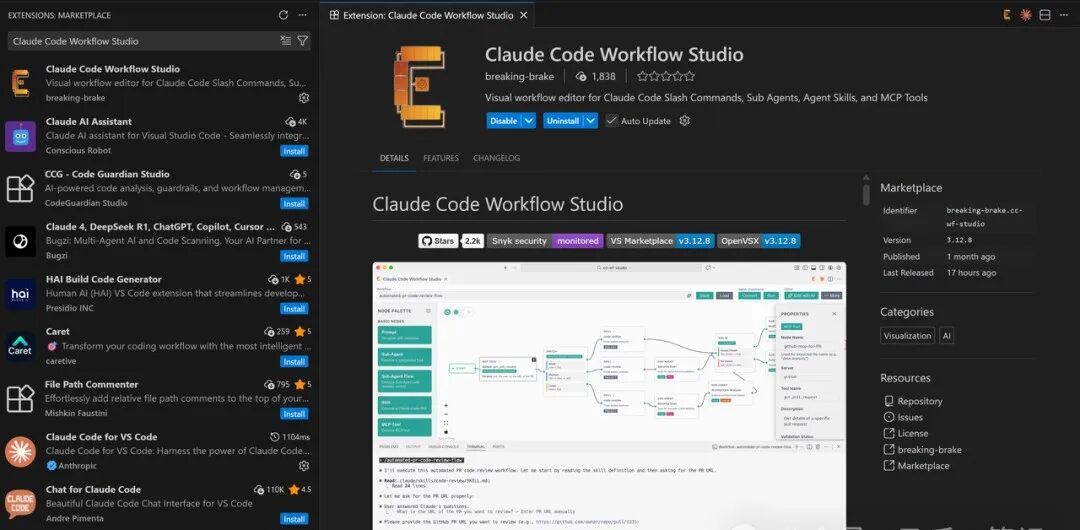Split the editor layout
Viewport: 1080px width, 530px height.
pyautogui.click(x=1045, y=14)
